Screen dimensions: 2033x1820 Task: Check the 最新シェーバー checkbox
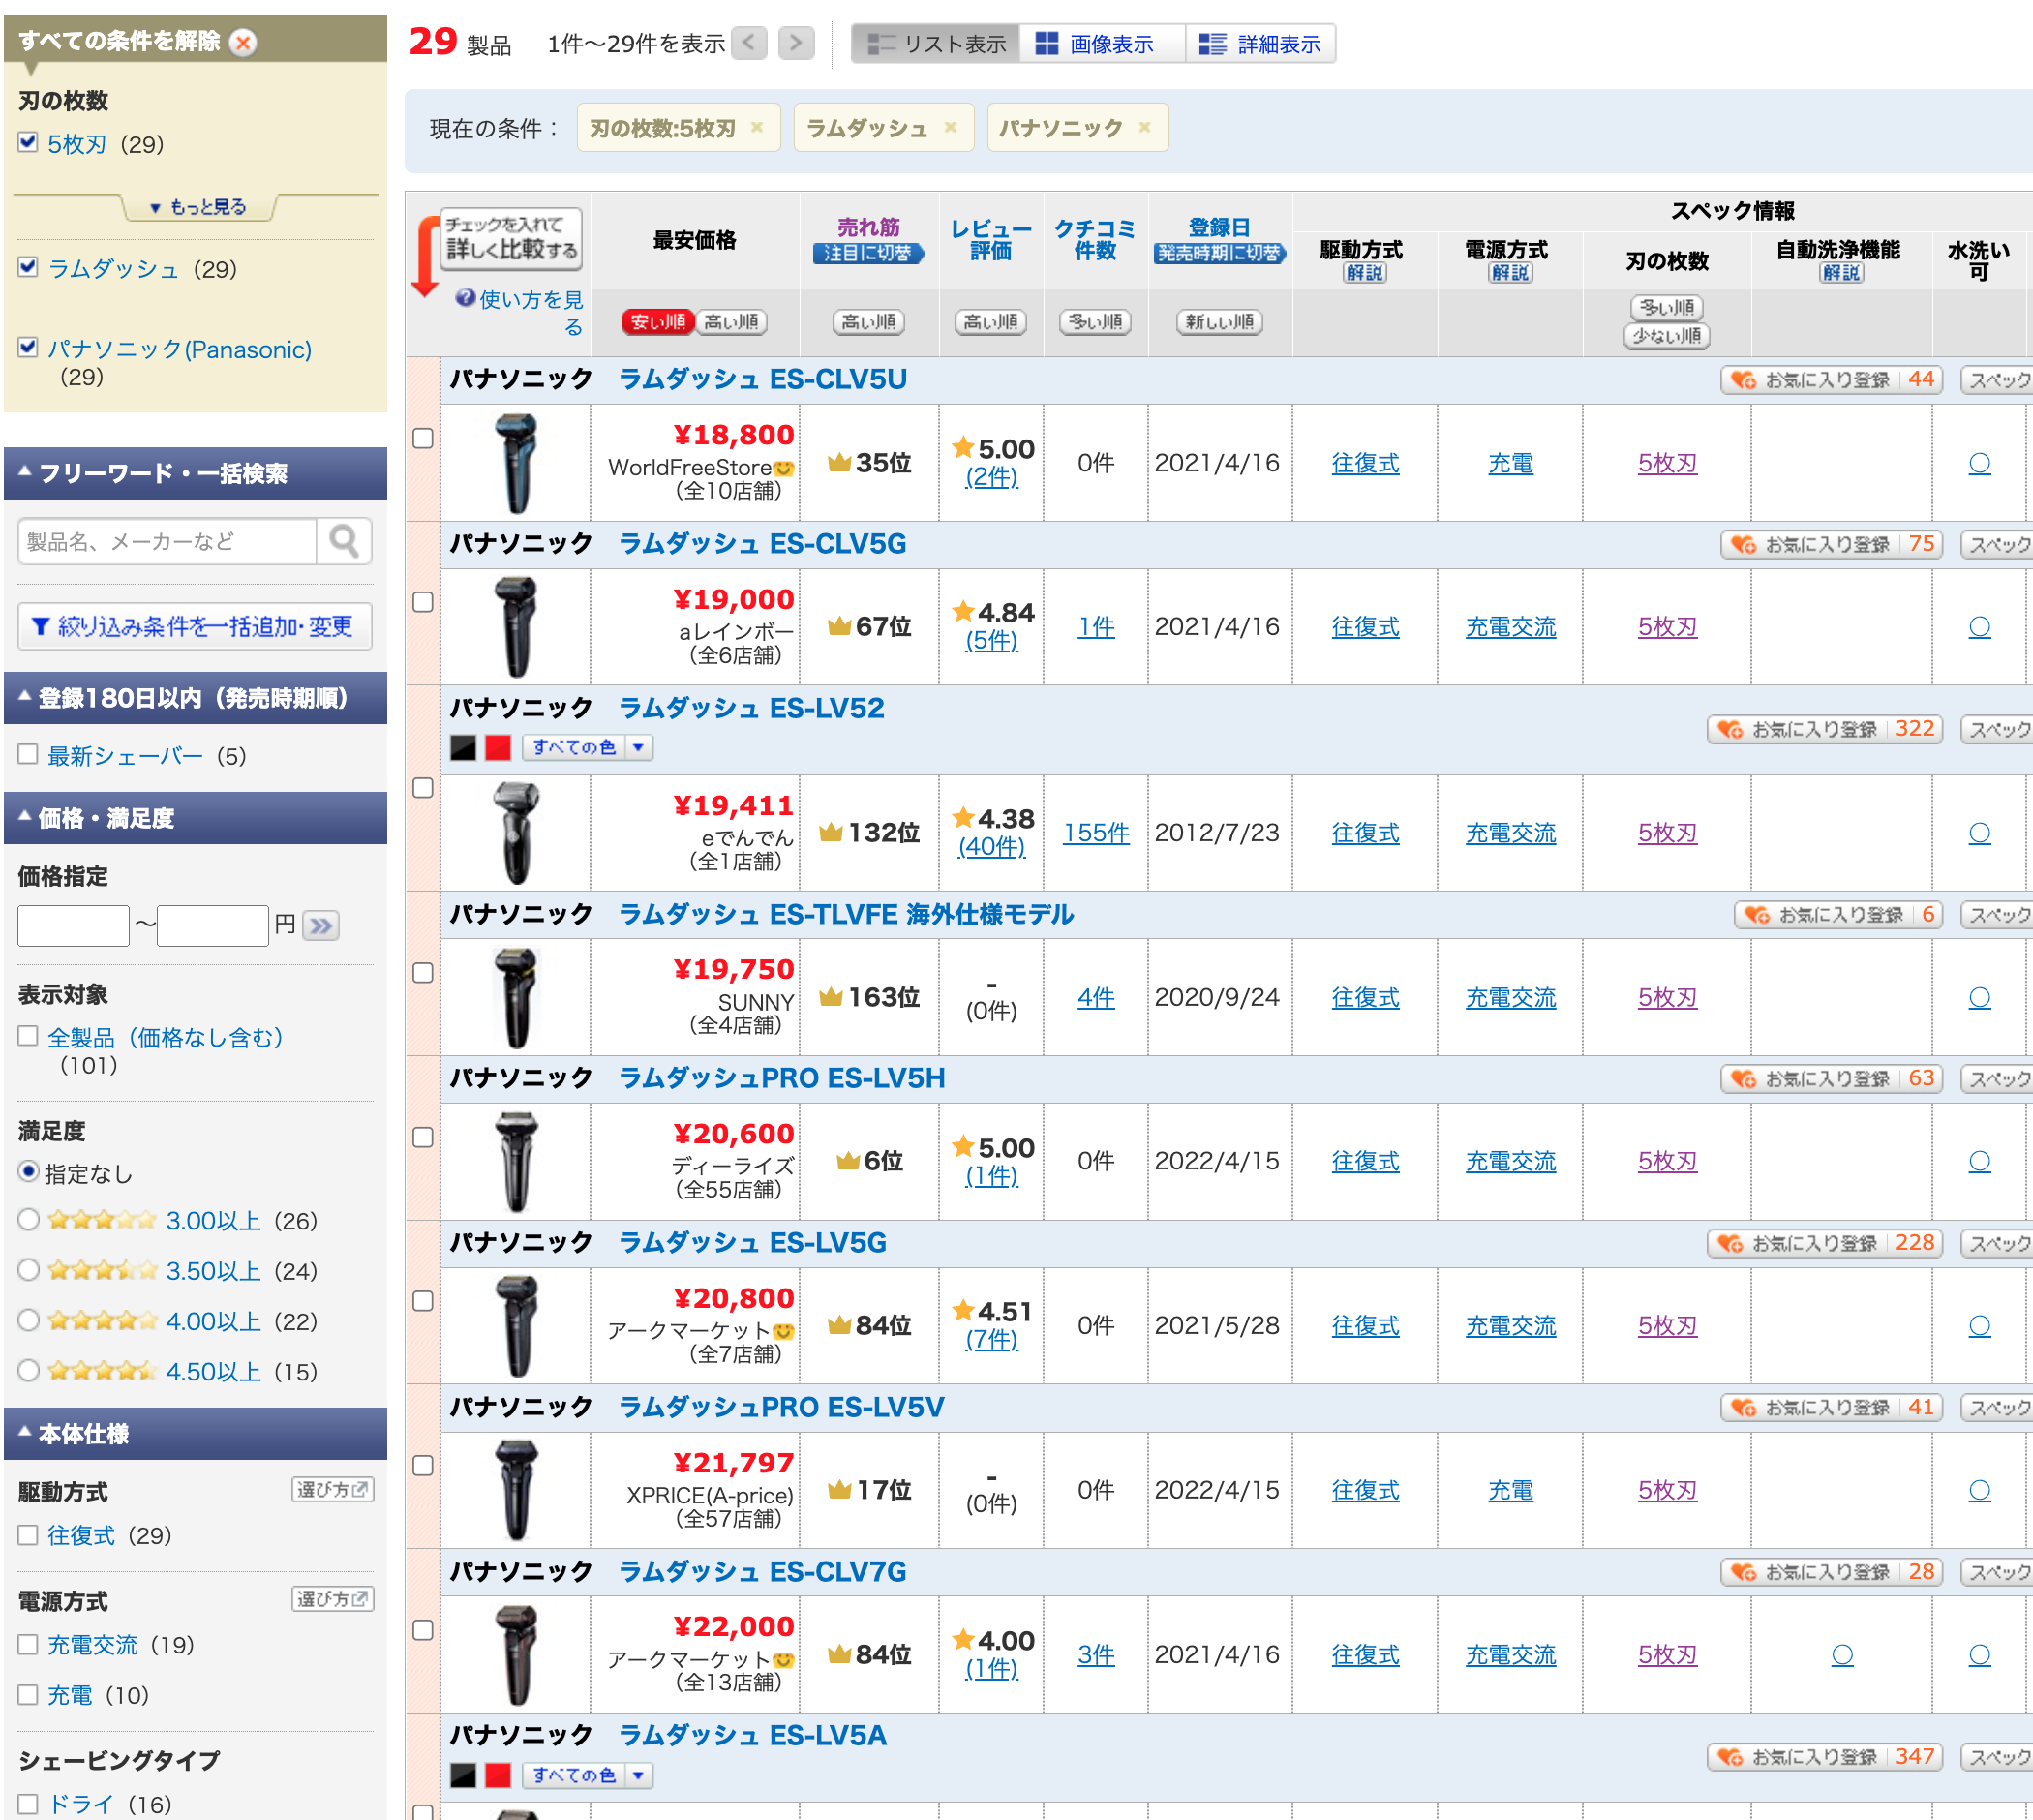(28, 754)
